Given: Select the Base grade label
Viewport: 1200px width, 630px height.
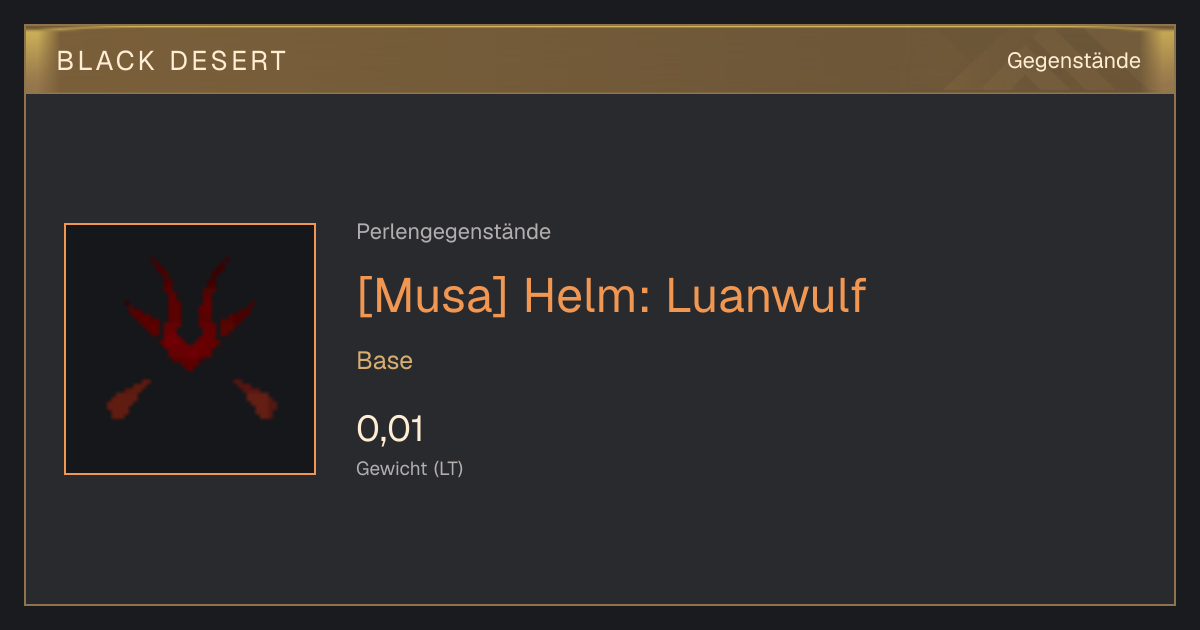Looking at the screenshot, I should point(385,361).
